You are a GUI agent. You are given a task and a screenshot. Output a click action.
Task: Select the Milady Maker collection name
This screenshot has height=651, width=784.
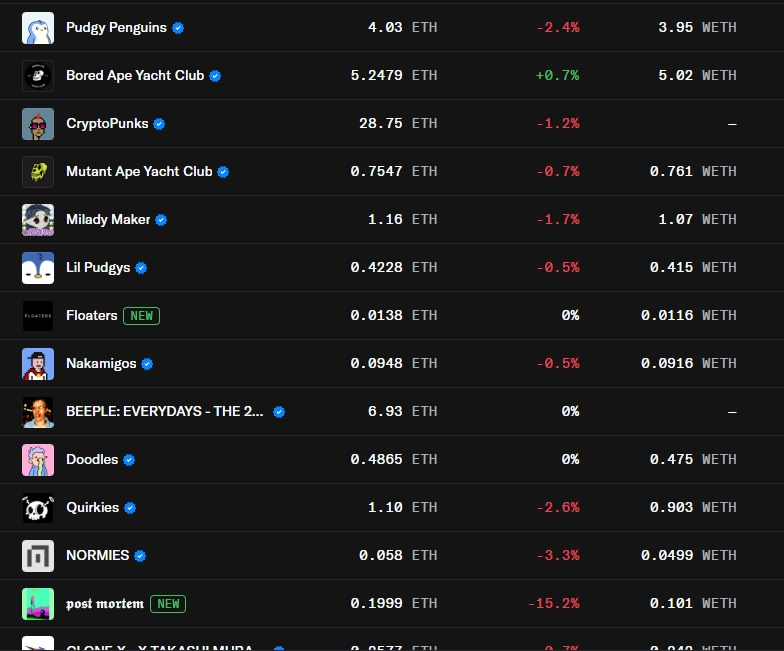(108, 220)
